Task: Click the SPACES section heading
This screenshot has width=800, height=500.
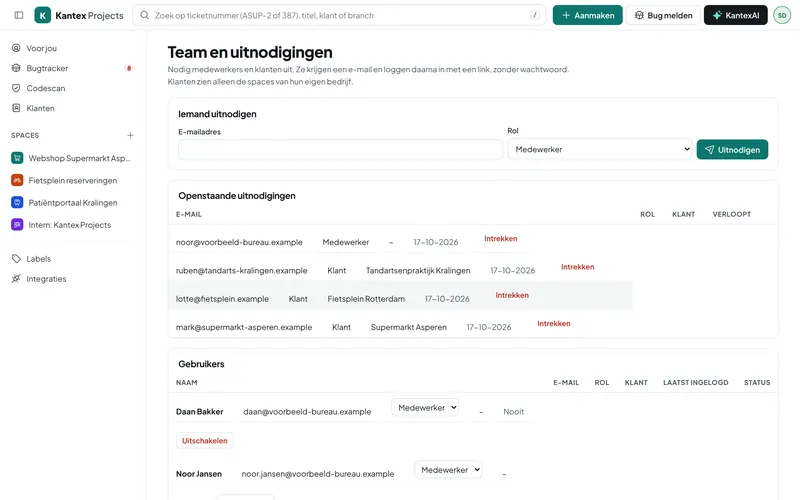Action: tap(25, 135)
